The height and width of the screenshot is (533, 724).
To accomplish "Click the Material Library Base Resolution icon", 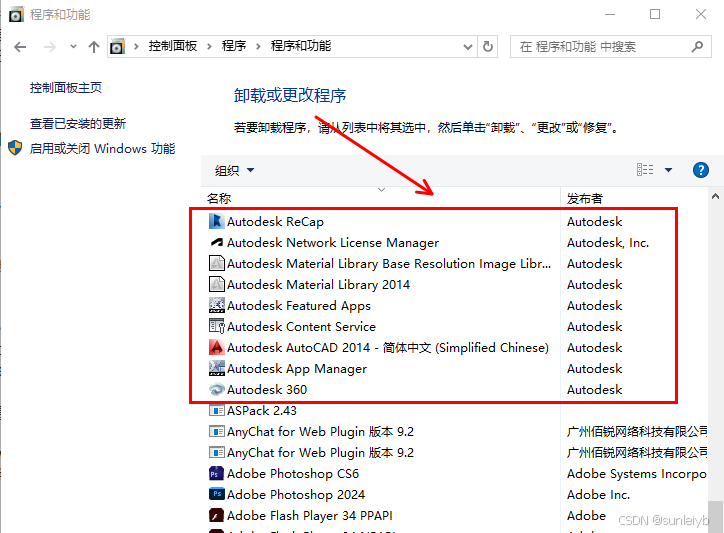I will [217, 263].
